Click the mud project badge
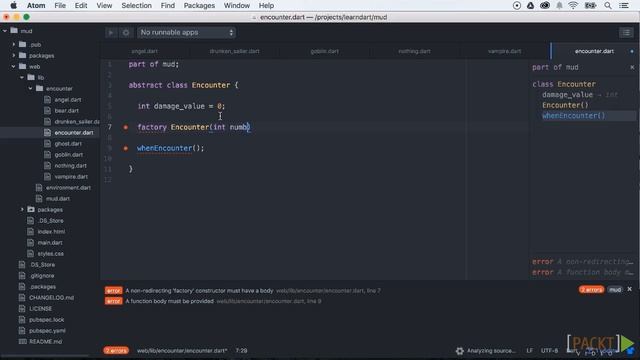The image size is (640, 360). click(x=615, y=290)
